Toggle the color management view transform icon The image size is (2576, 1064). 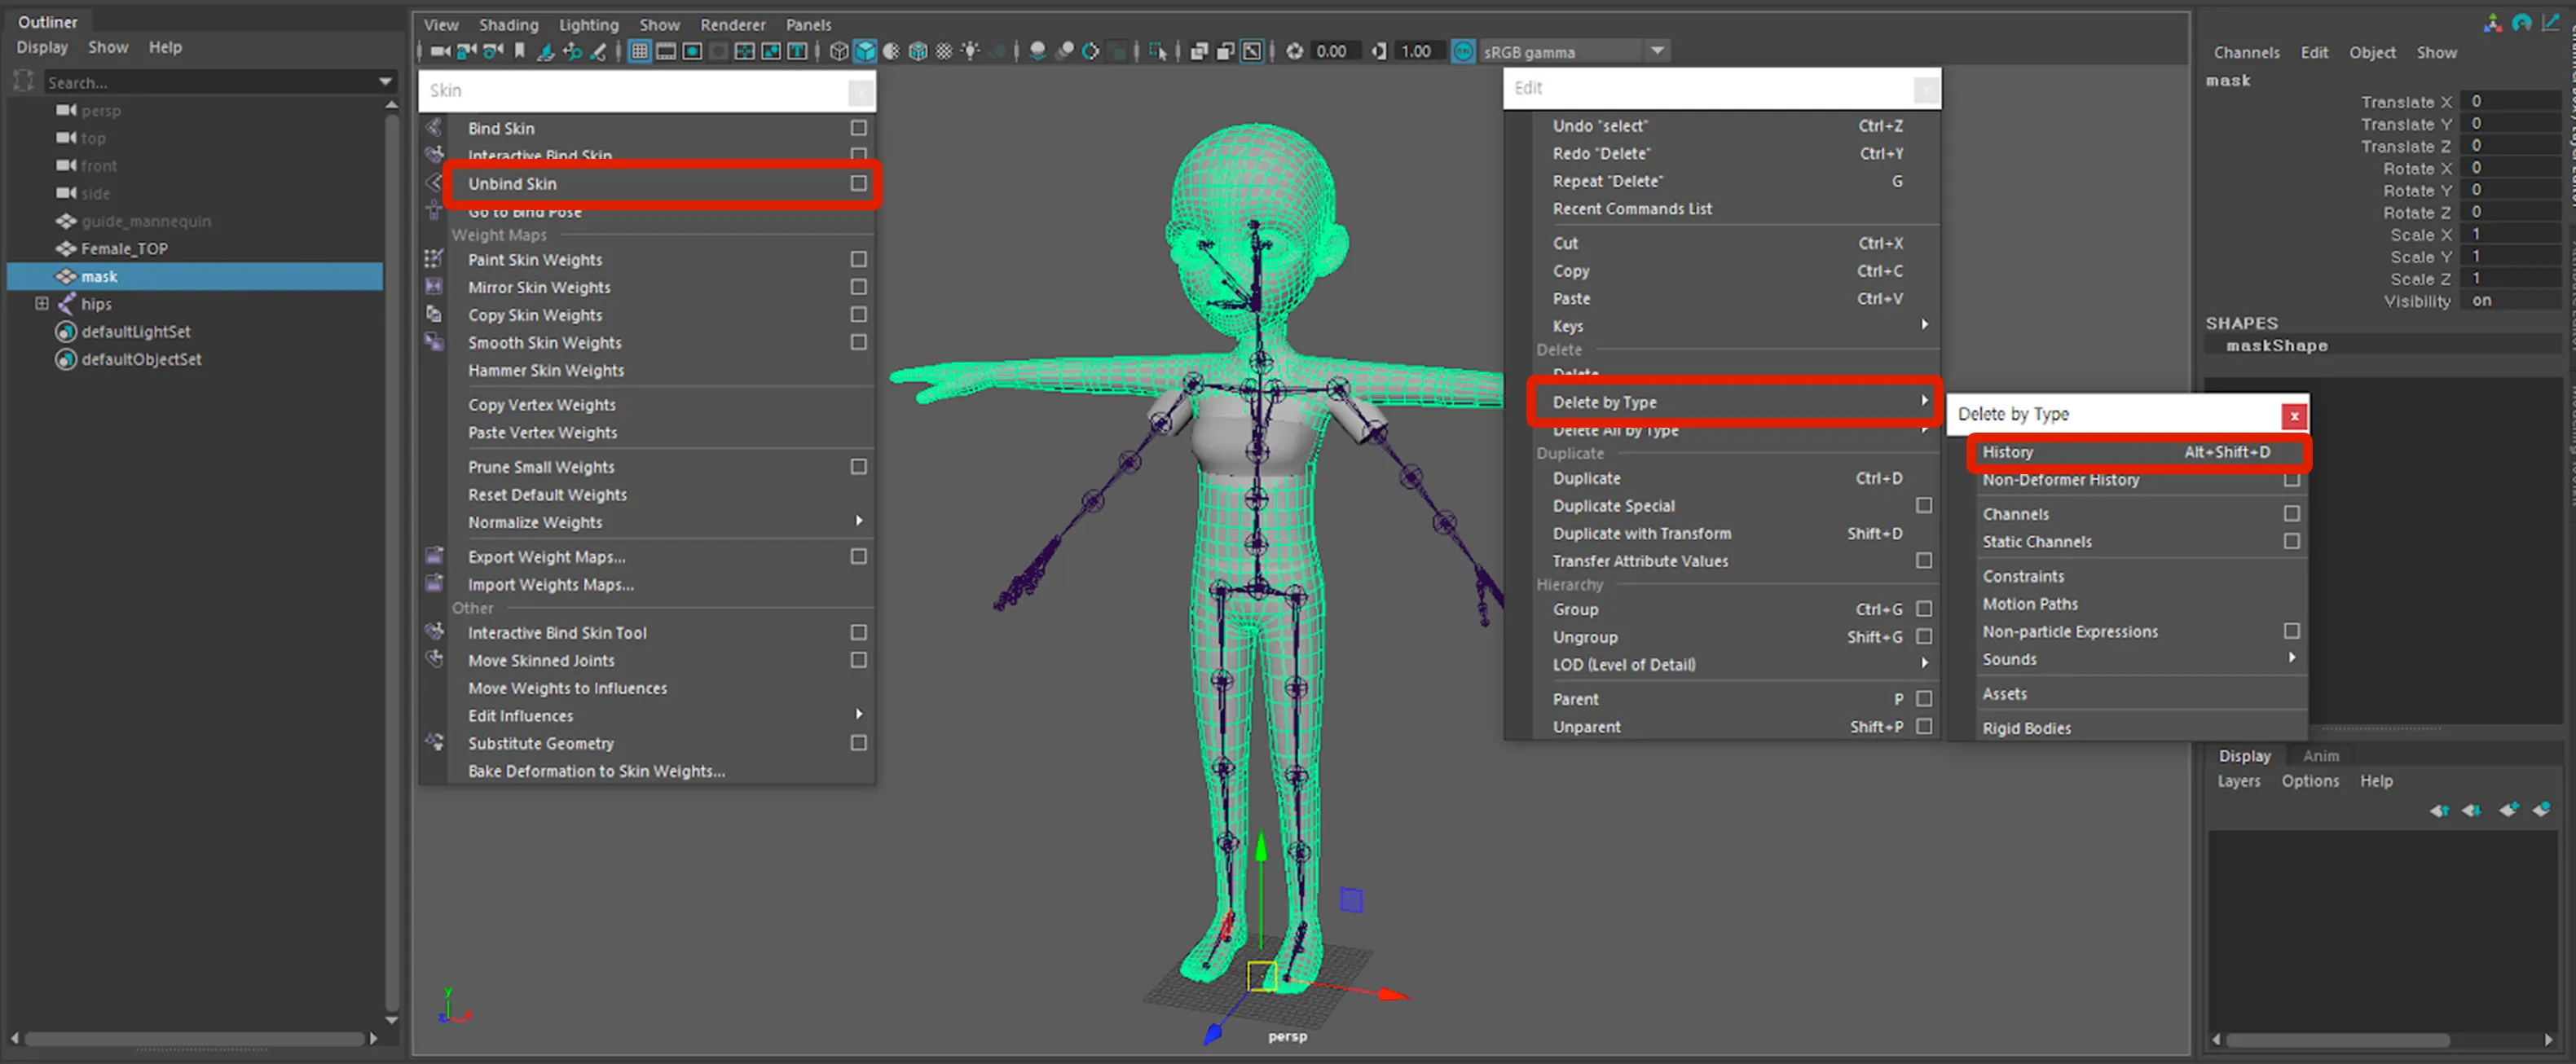click(x=1463, y=51)
